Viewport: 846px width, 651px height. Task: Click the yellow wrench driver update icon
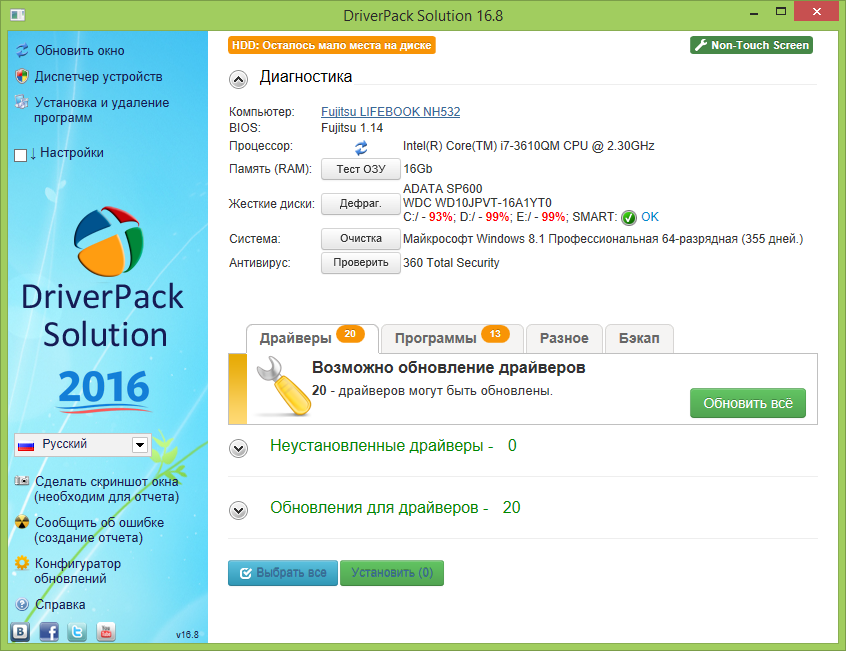(x=283, y=386)
